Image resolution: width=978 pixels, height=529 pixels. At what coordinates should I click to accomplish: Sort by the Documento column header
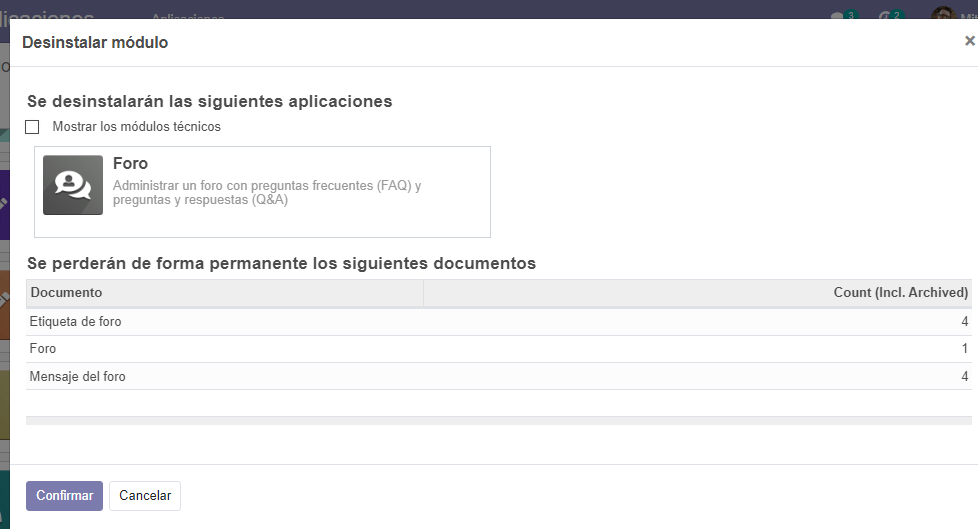pos(66,292)
